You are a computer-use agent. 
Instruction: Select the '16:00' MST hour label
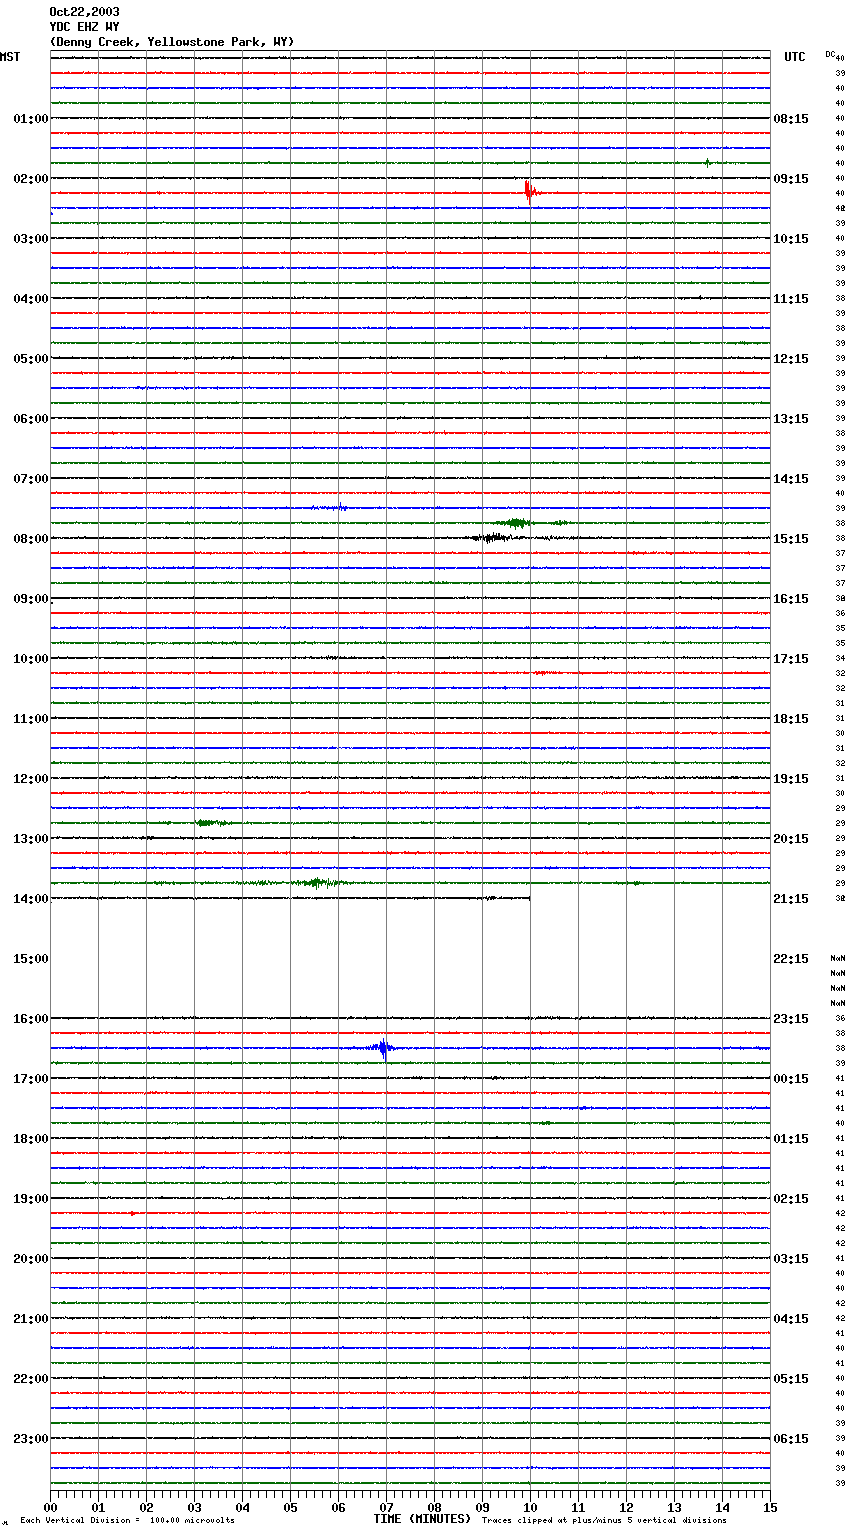click(x=31, y=1018)
